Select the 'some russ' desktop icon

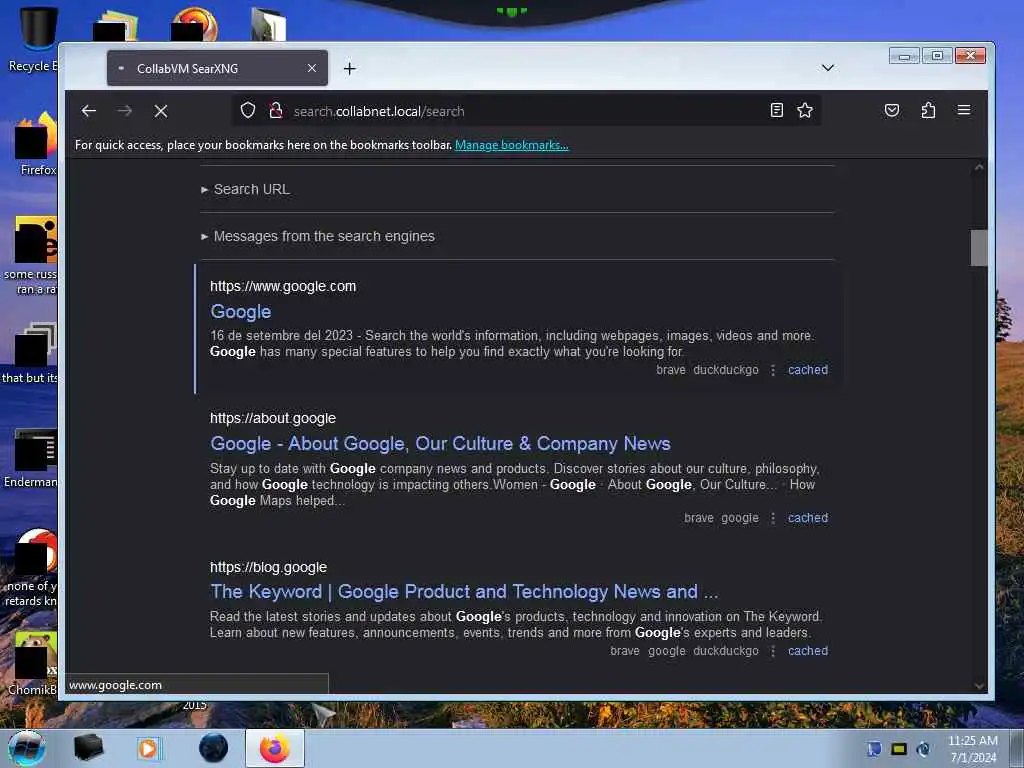[31, 256]
